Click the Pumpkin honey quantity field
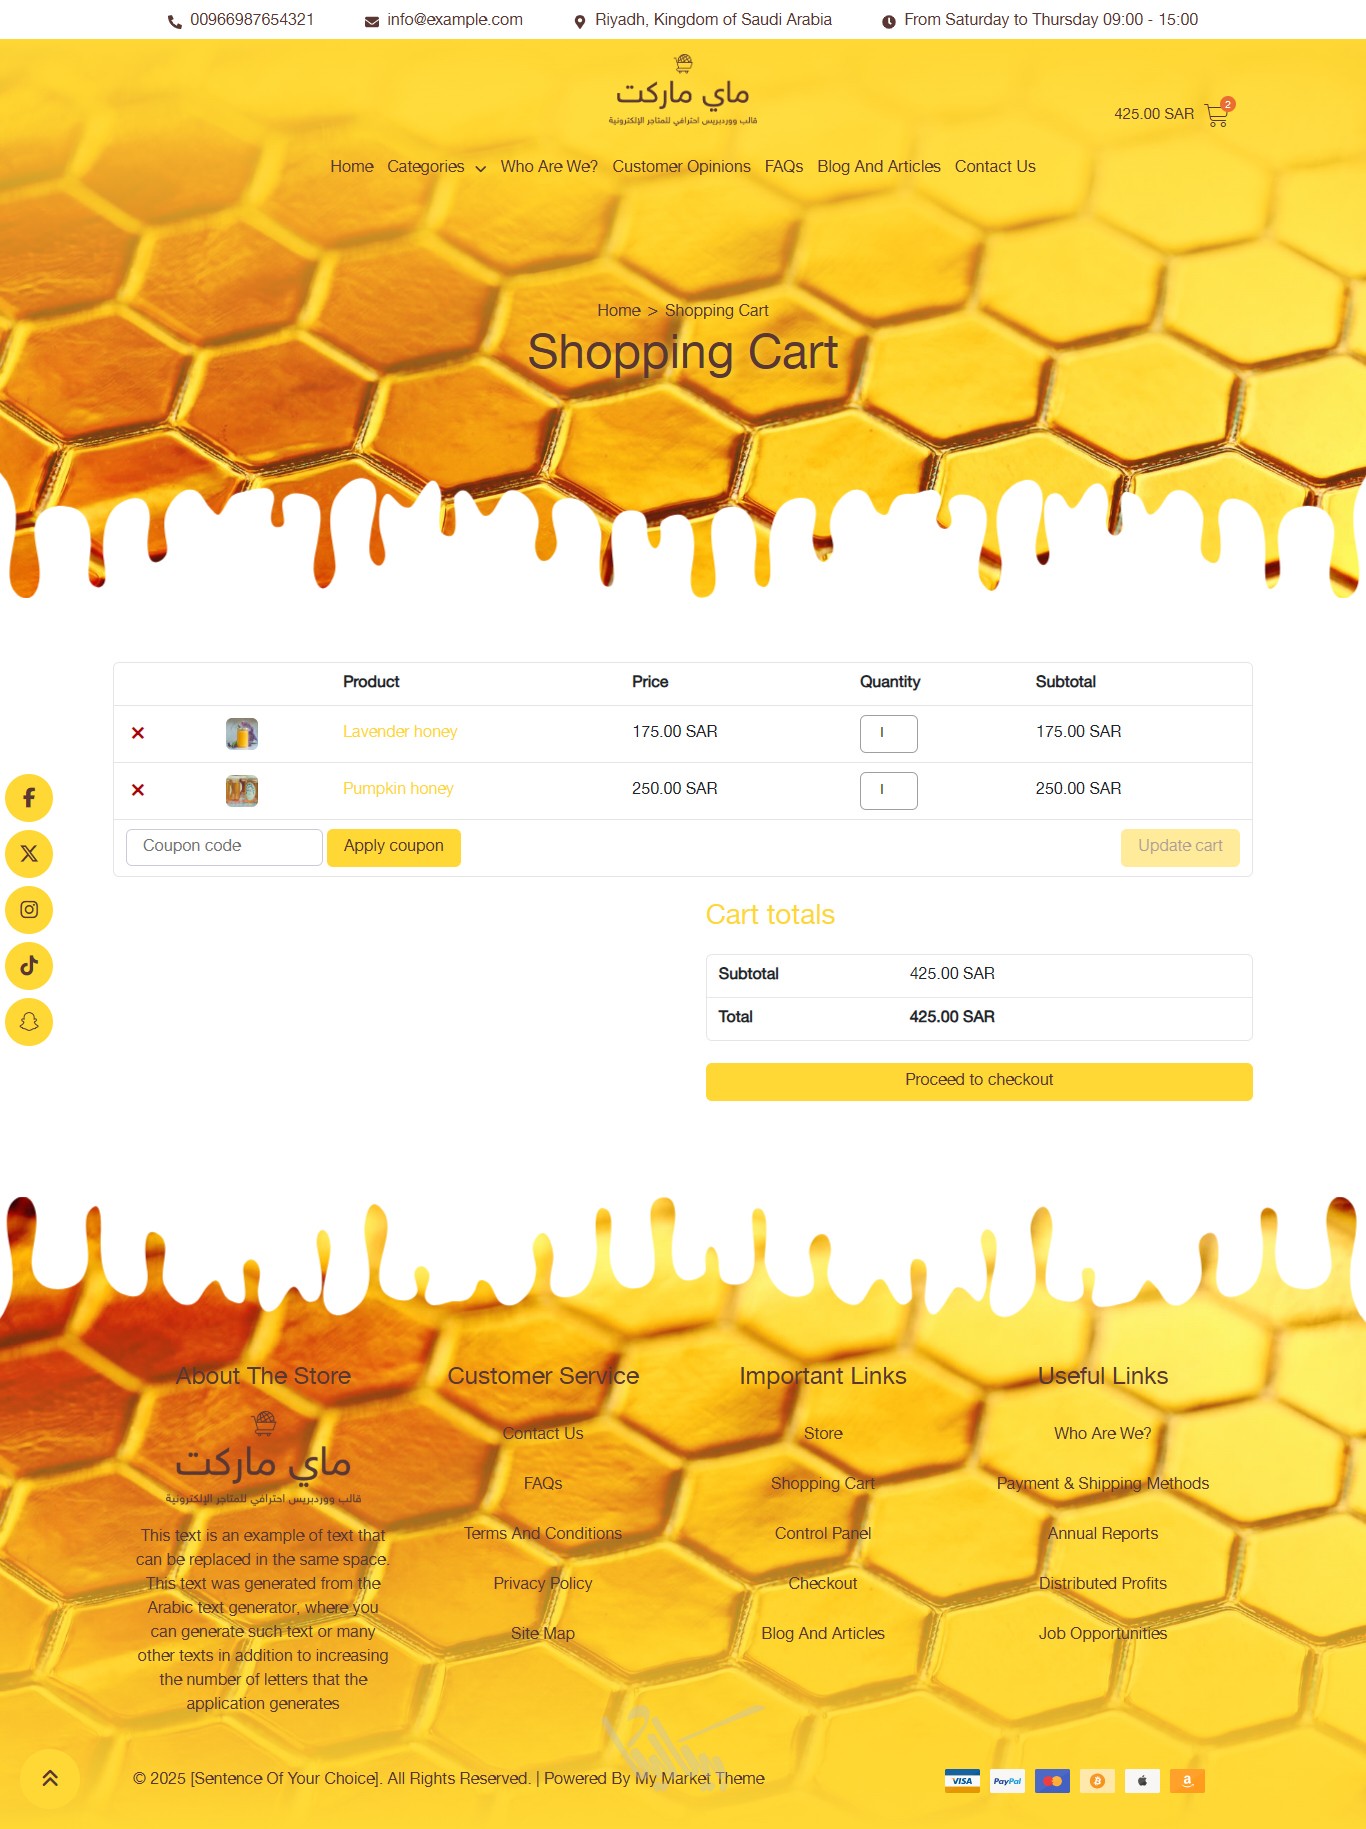This screenshot has height=1829, width=1366. pyautogui.click(x=888, y=791)
